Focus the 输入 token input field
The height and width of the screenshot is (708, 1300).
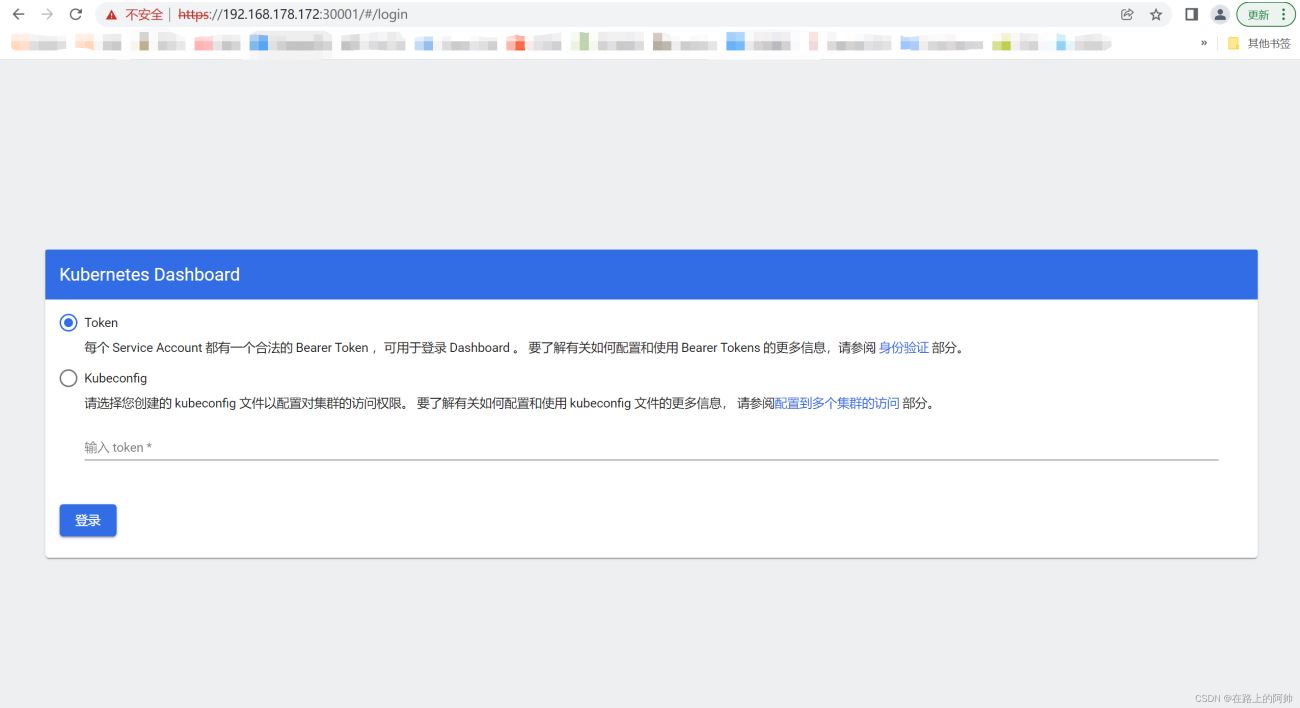point(651,447)
